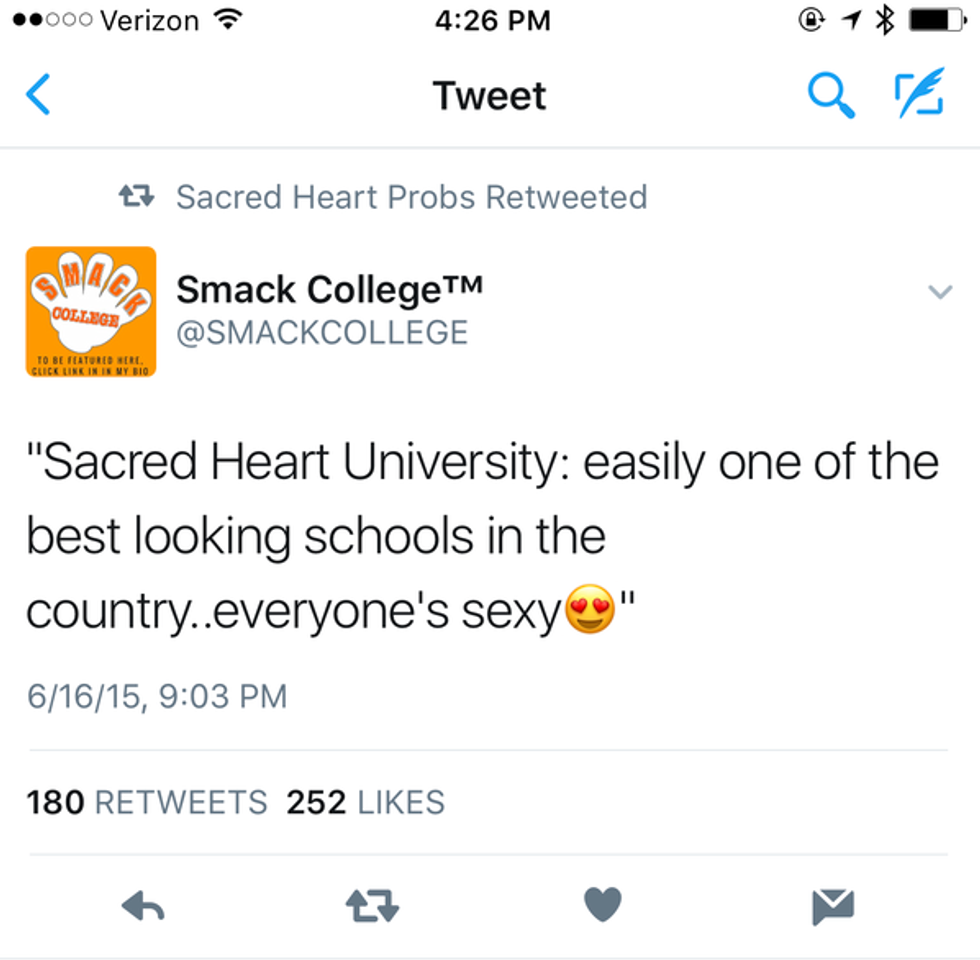
Task: Tap the tweet timestamp 6/16/15
Action: (157, 696)
